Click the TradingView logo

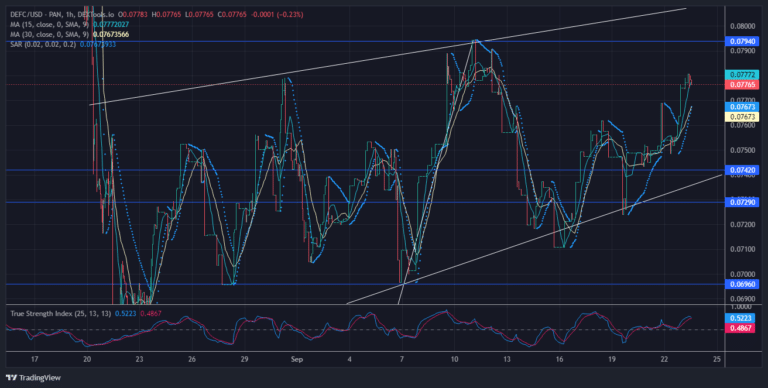click(33, 378)
